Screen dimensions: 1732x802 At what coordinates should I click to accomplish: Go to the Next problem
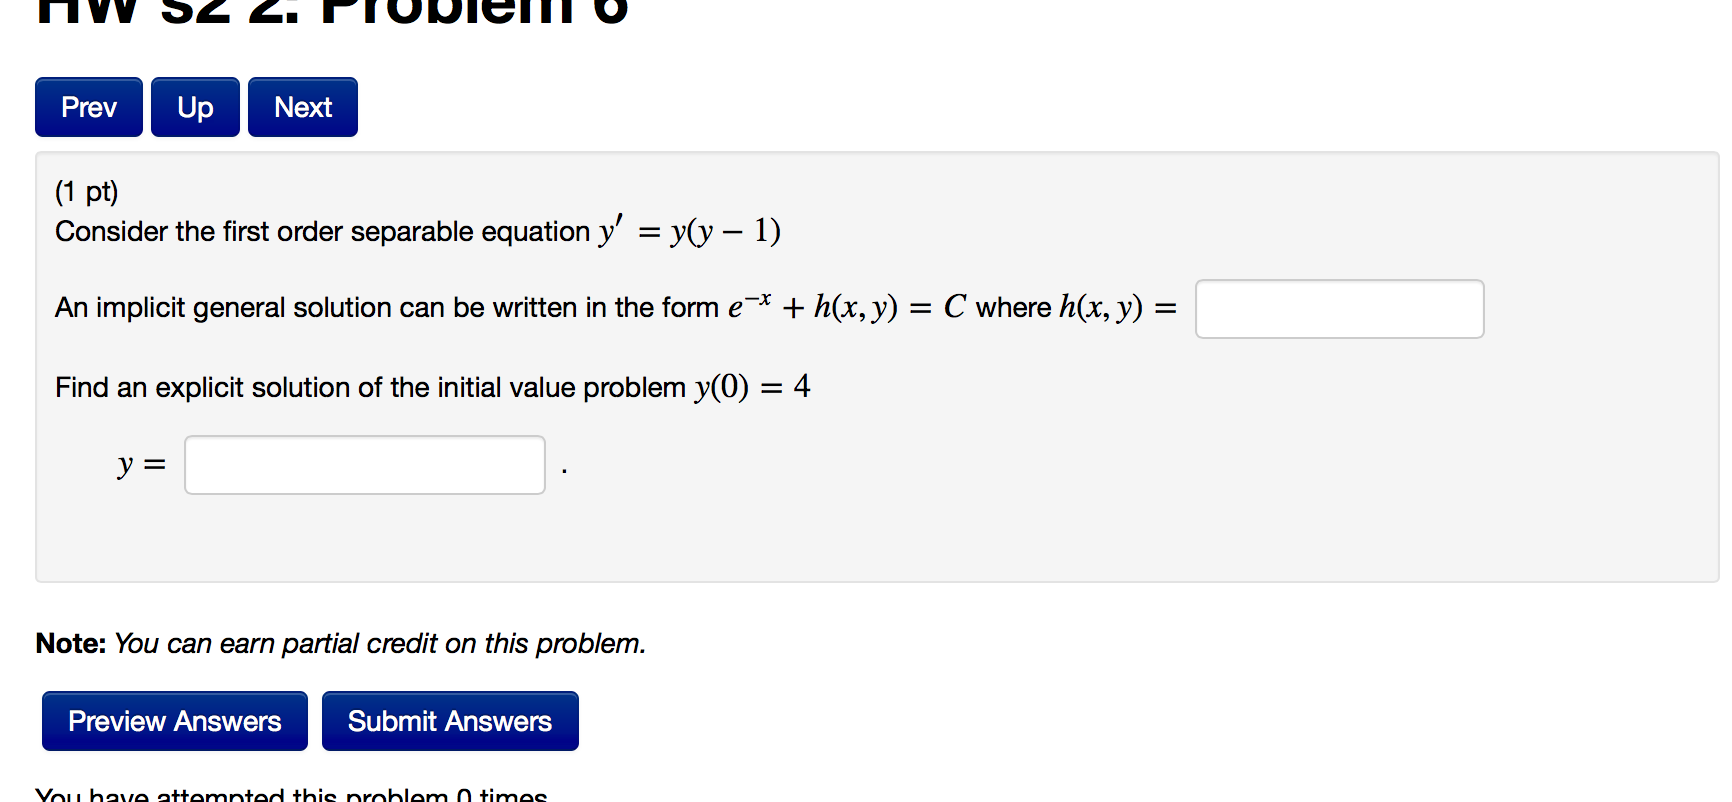[x=303, y=107]
